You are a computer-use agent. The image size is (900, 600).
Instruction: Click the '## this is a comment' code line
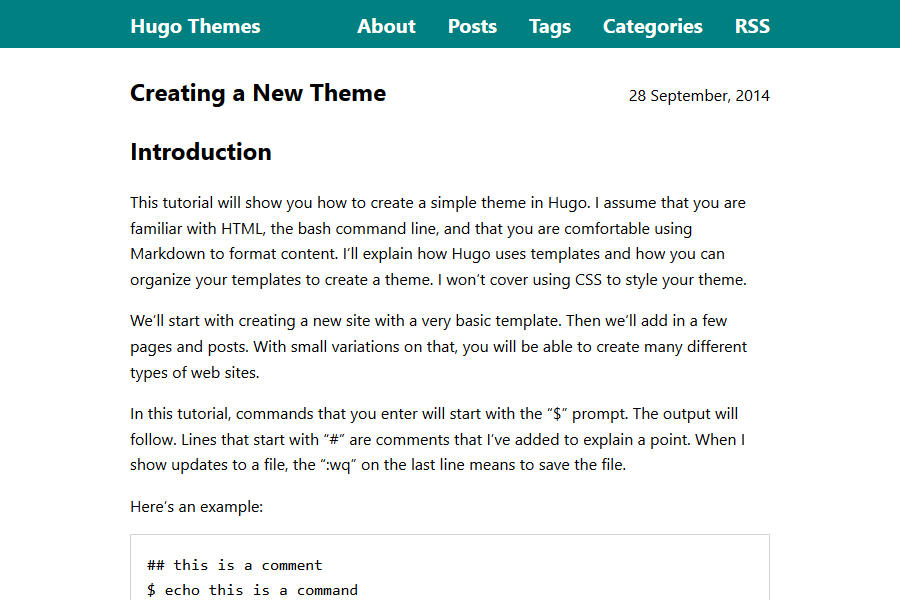click(x=235, y=565)
